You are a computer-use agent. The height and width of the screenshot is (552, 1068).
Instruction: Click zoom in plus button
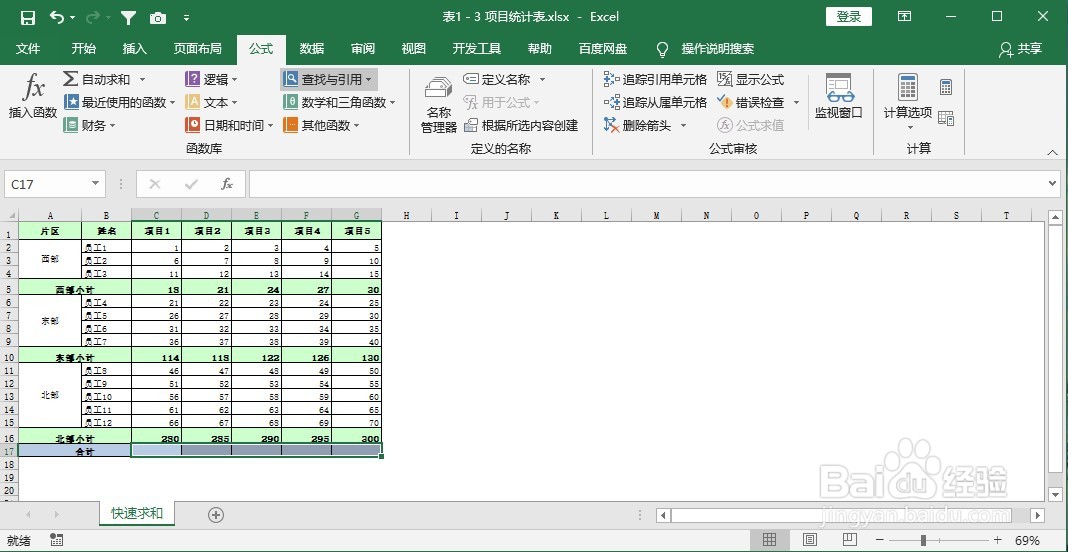pos(998,540)
